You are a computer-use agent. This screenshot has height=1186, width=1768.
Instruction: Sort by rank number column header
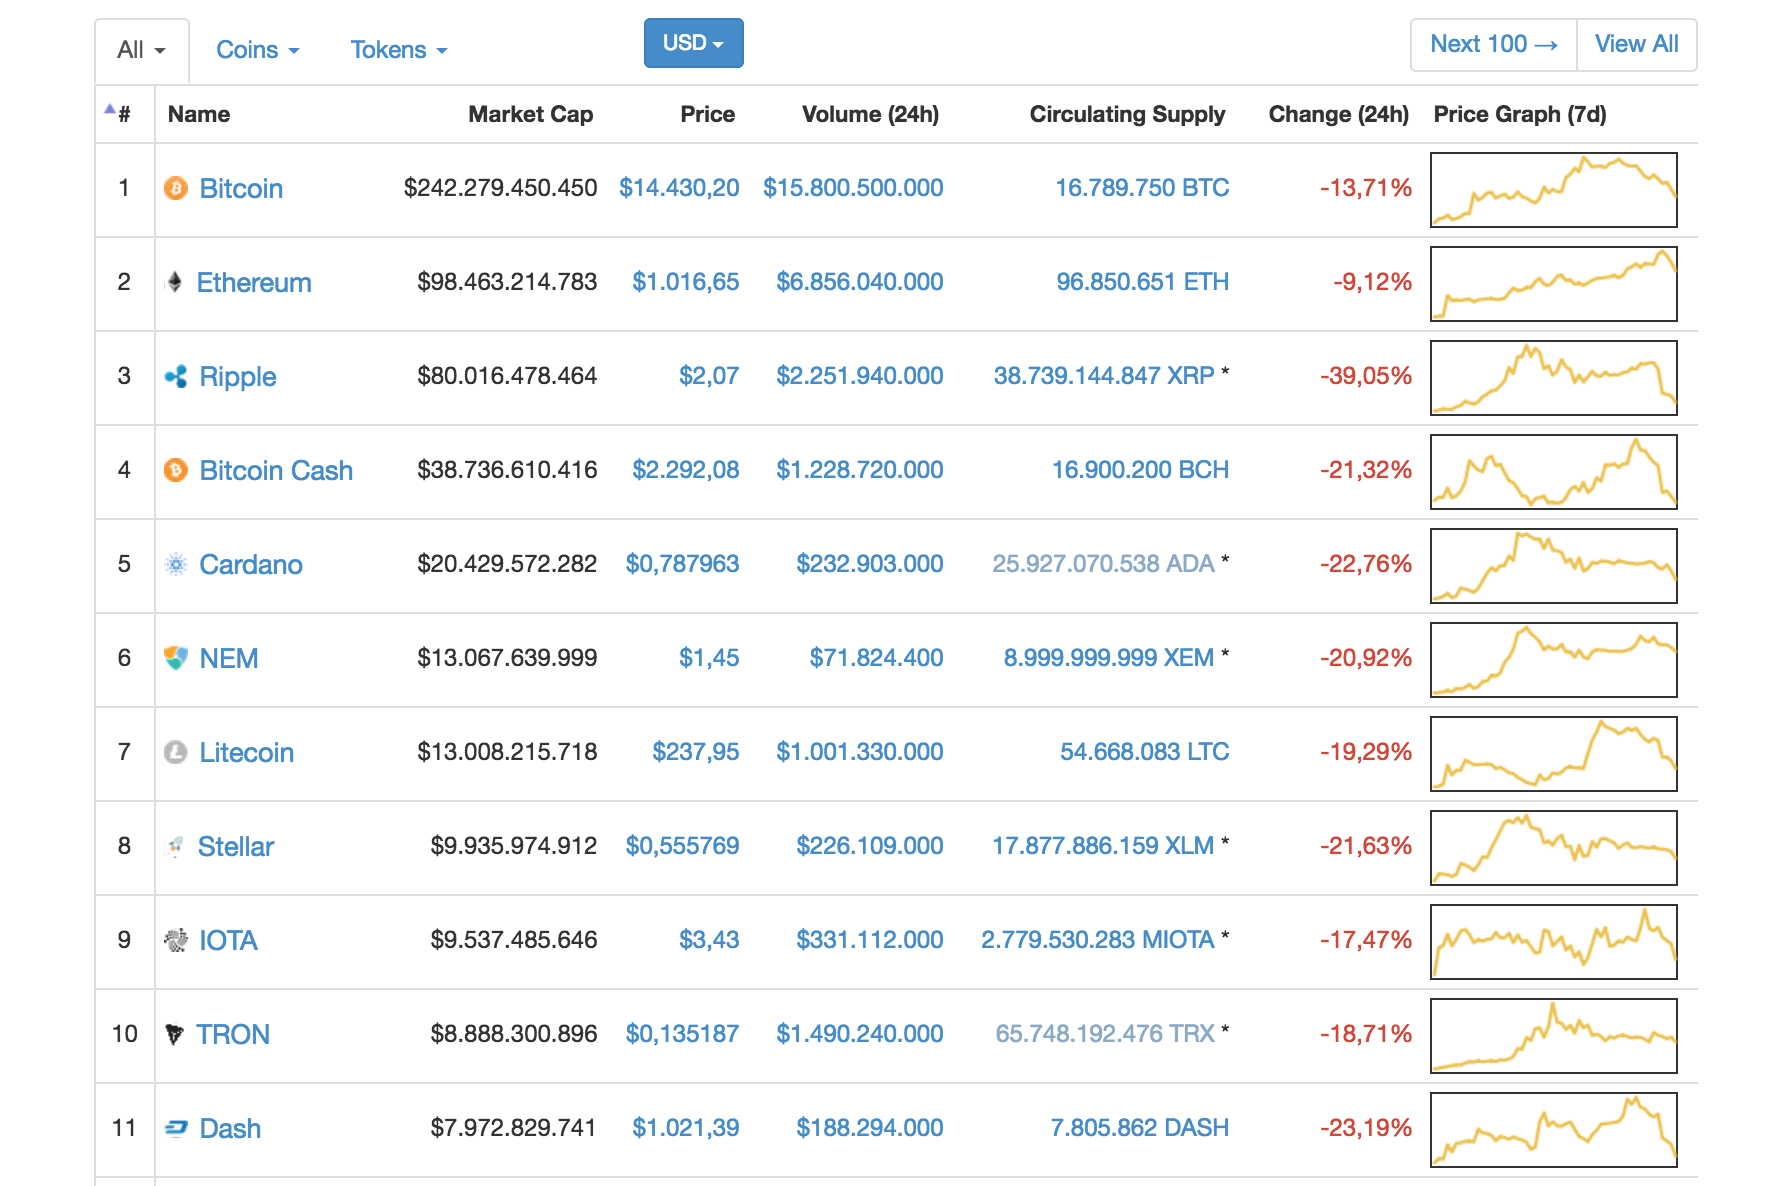coord(123,114)
